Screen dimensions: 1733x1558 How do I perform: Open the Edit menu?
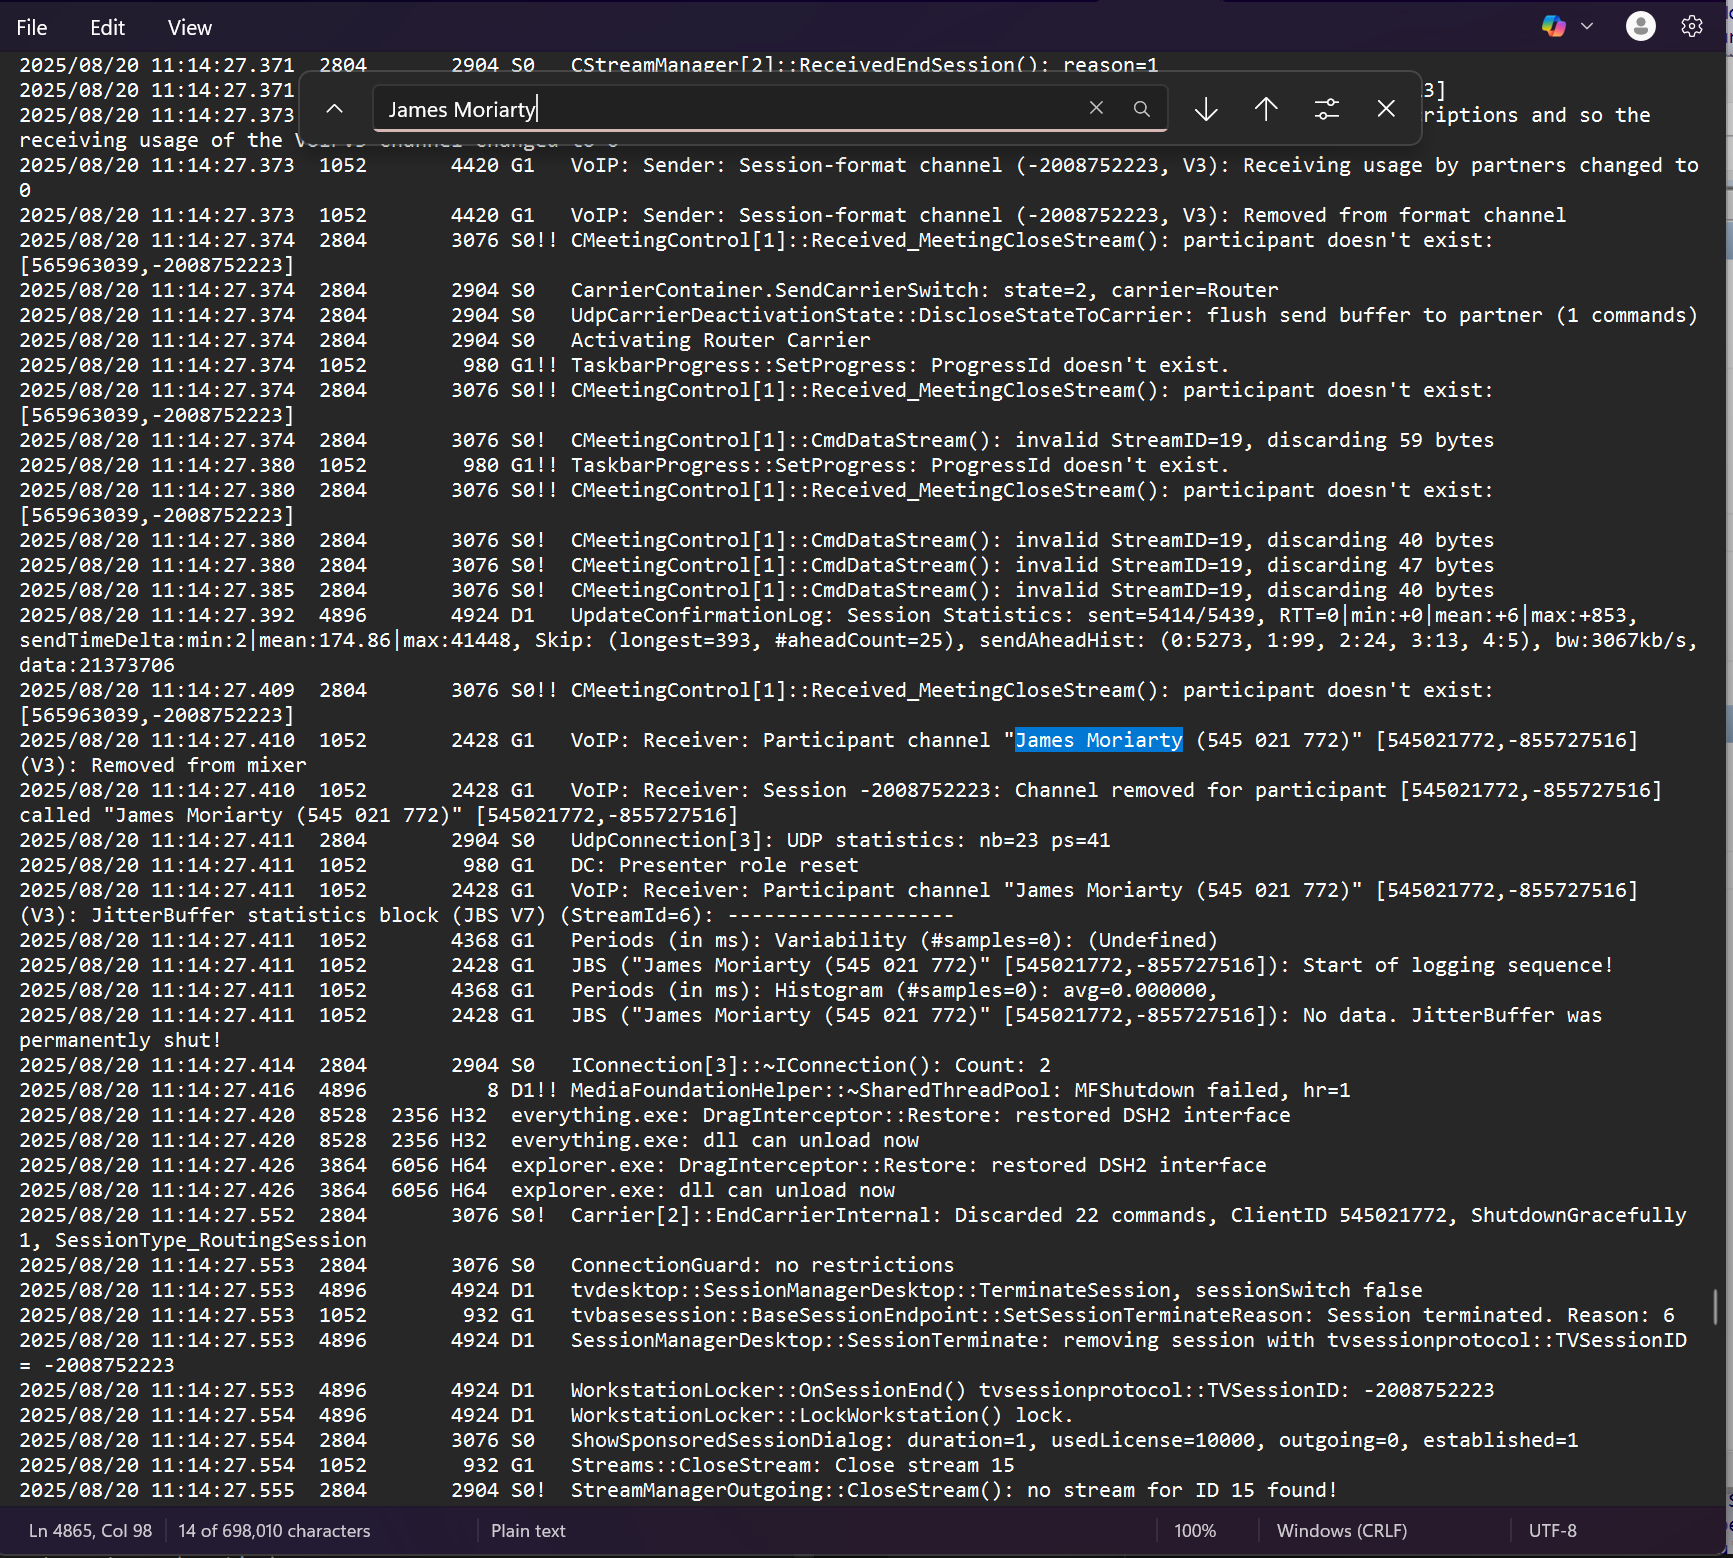click(107, 28)
